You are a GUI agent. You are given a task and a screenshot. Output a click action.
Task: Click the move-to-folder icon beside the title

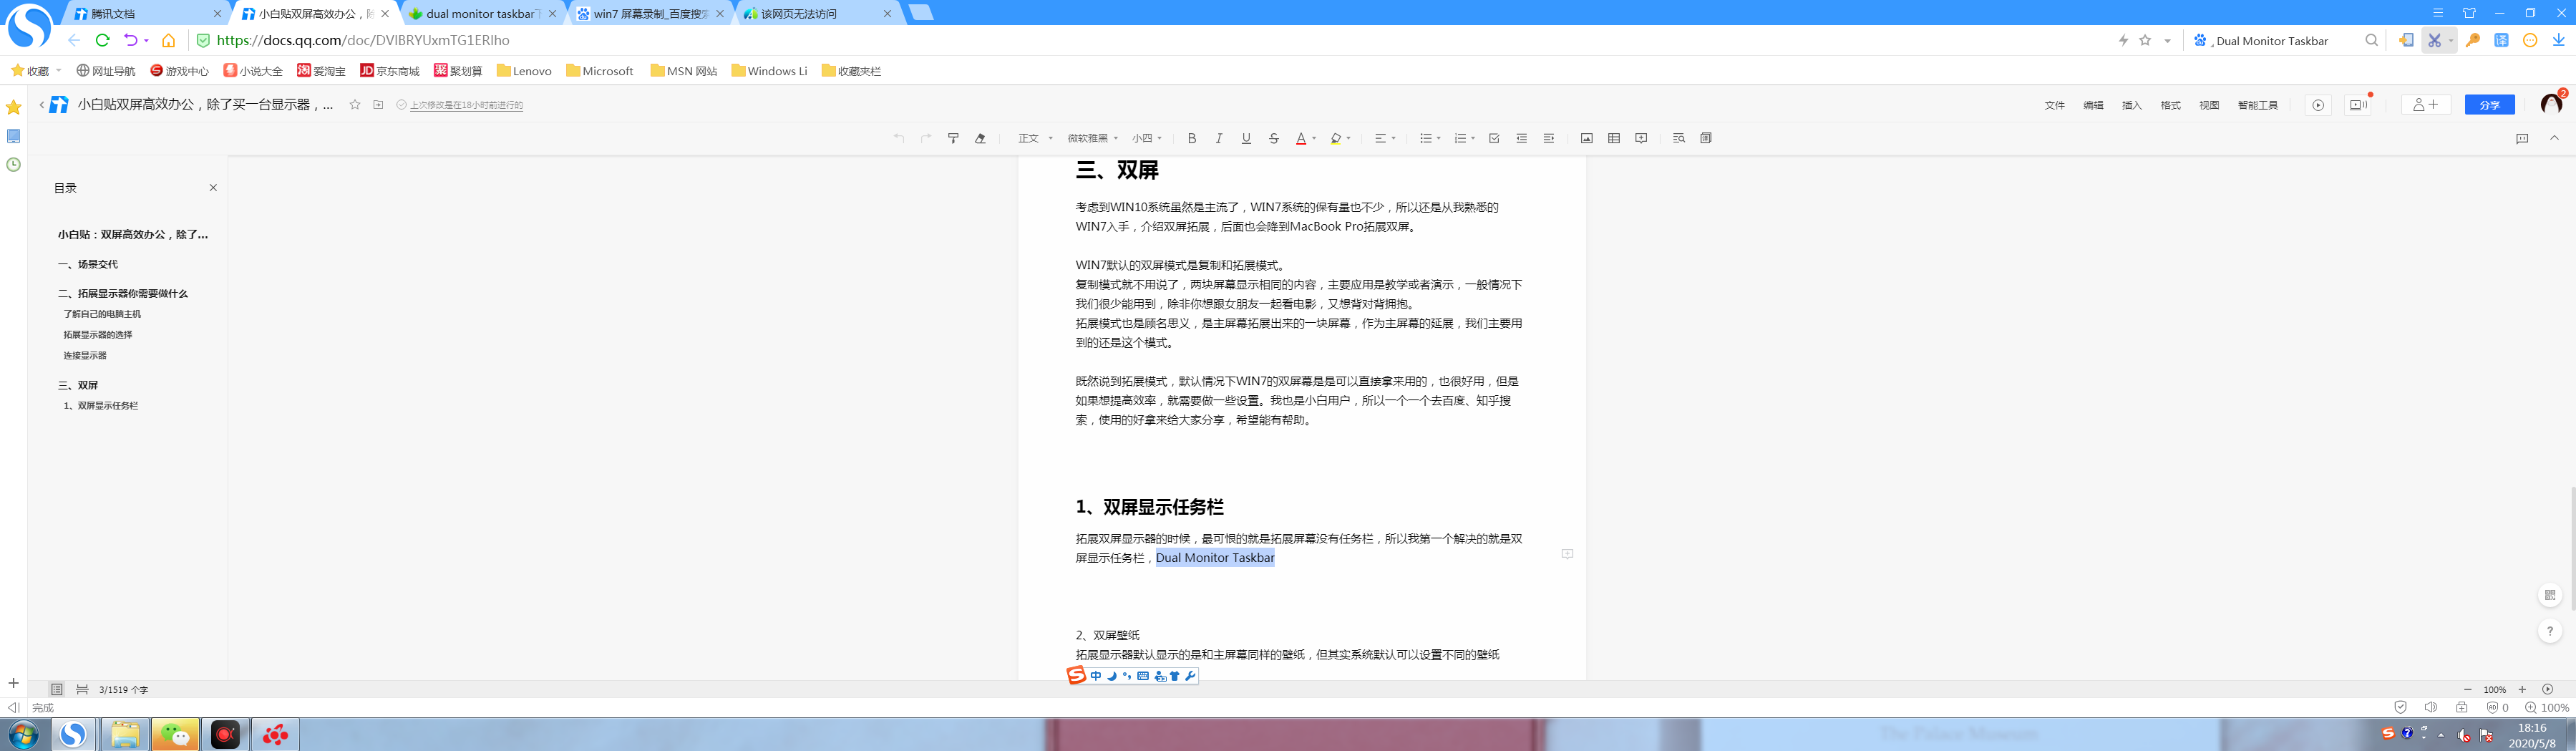tap(378, 105)
